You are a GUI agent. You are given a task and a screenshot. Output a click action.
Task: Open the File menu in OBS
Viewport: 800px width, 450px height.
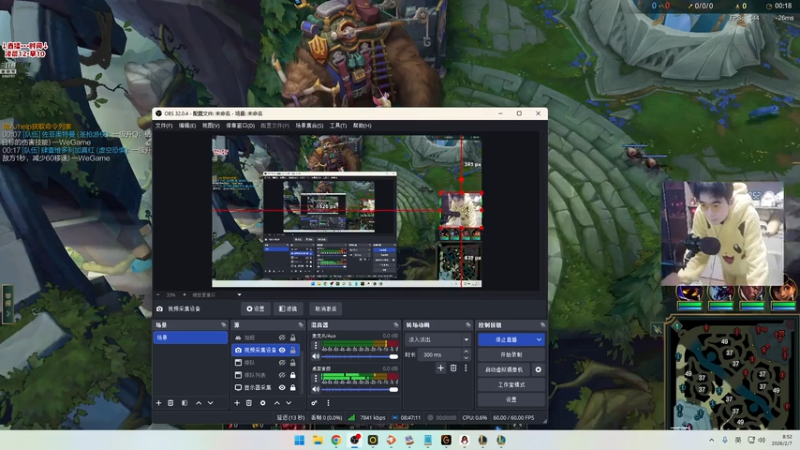pos(164,126)
